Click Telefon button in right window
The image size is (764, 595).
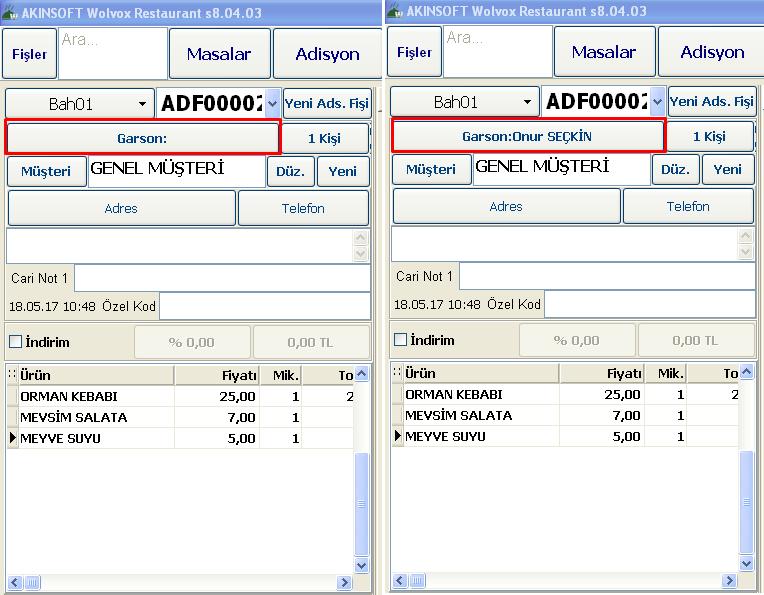(688, 206)
